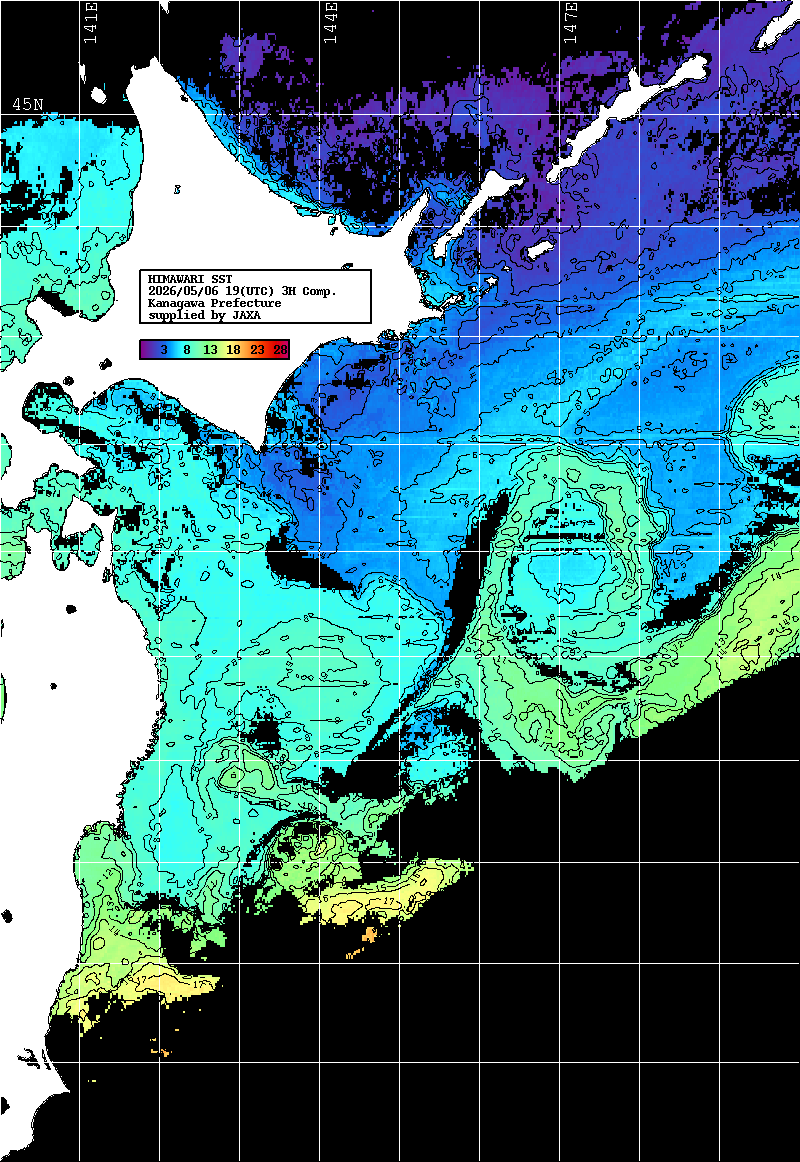Click the Kanagawa Prefecture text
This screenshot has width=800, height=1162.
click(215, 303)
